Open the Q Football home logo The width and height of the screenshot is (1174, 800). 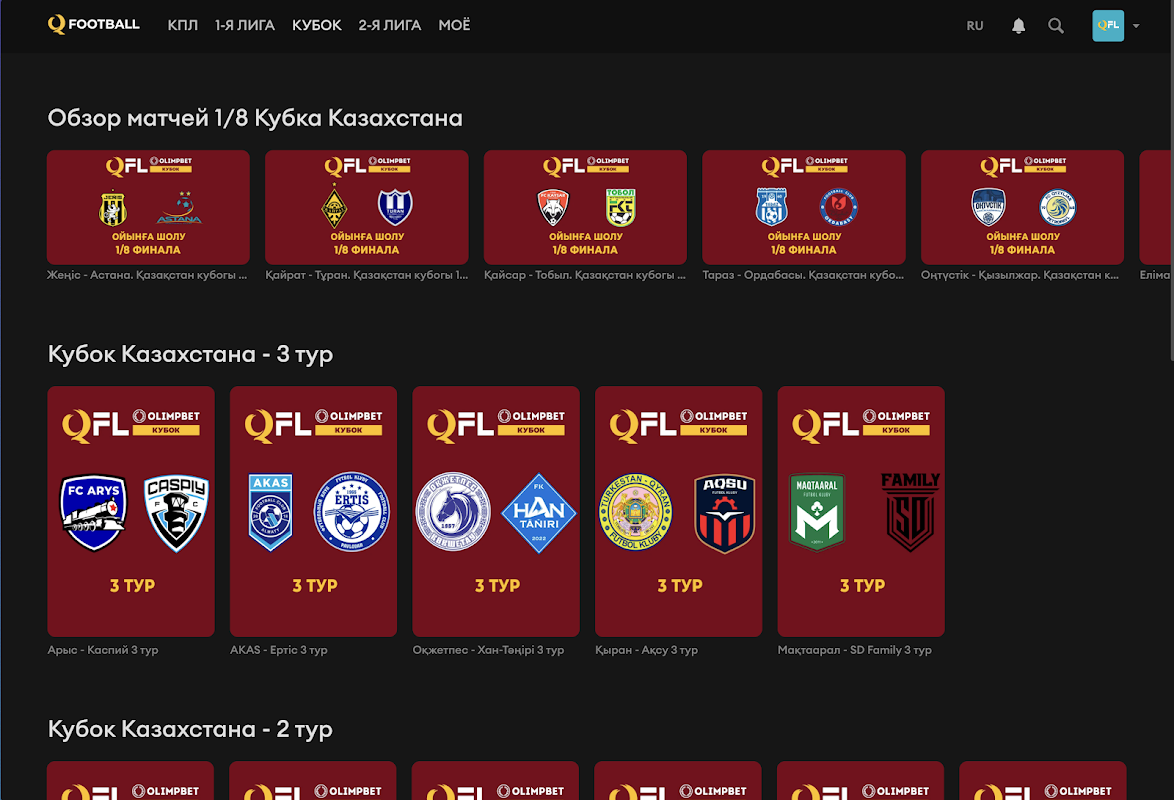(x=94, y=25)
